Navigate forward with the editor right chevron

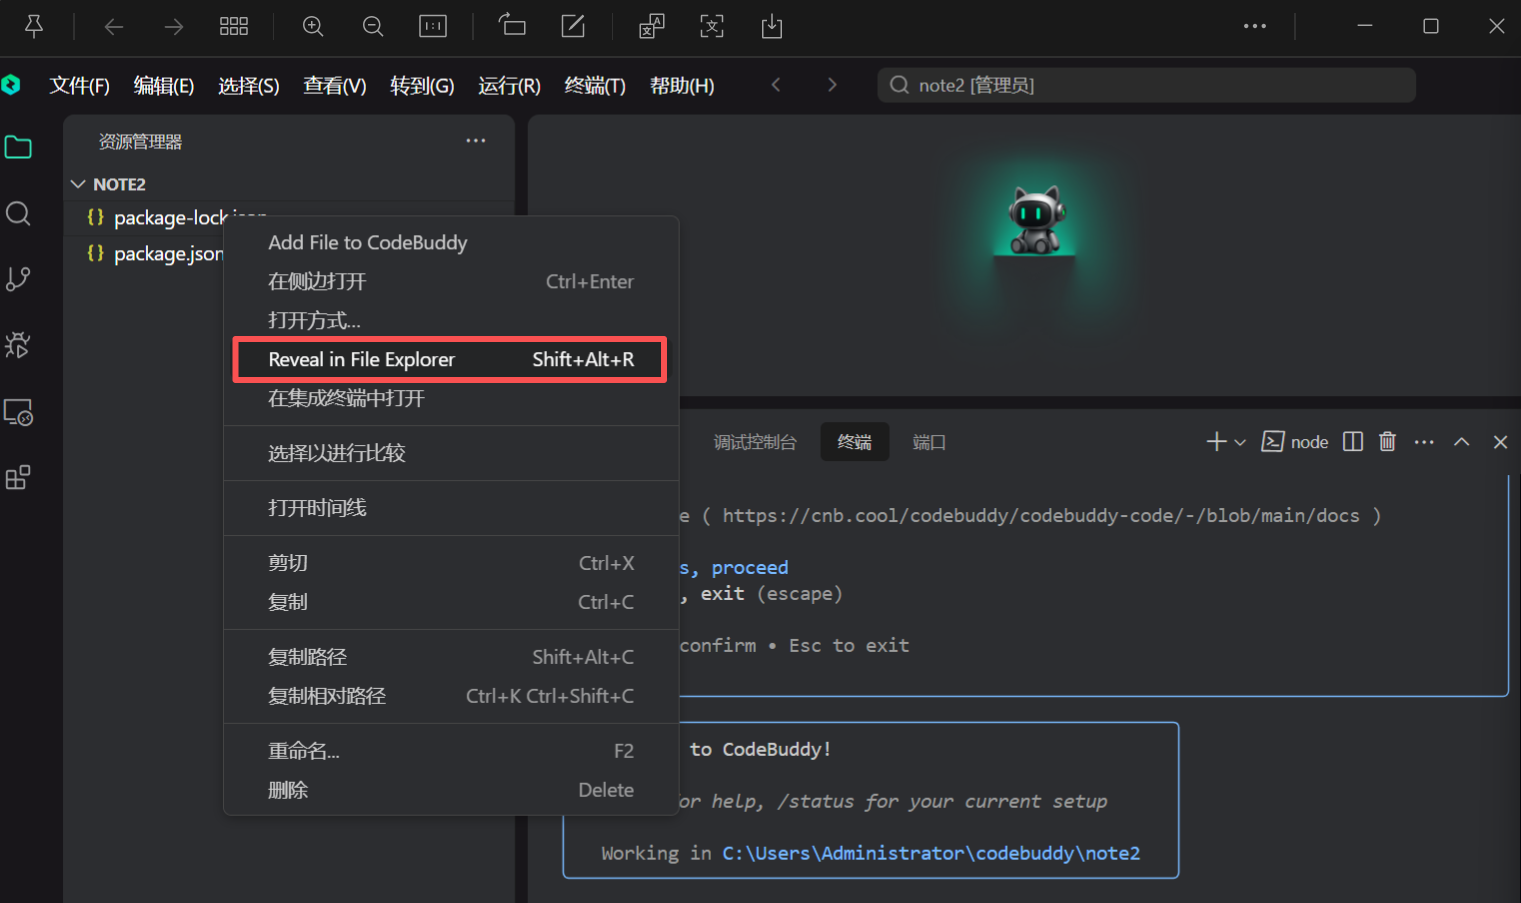point(832,85)
